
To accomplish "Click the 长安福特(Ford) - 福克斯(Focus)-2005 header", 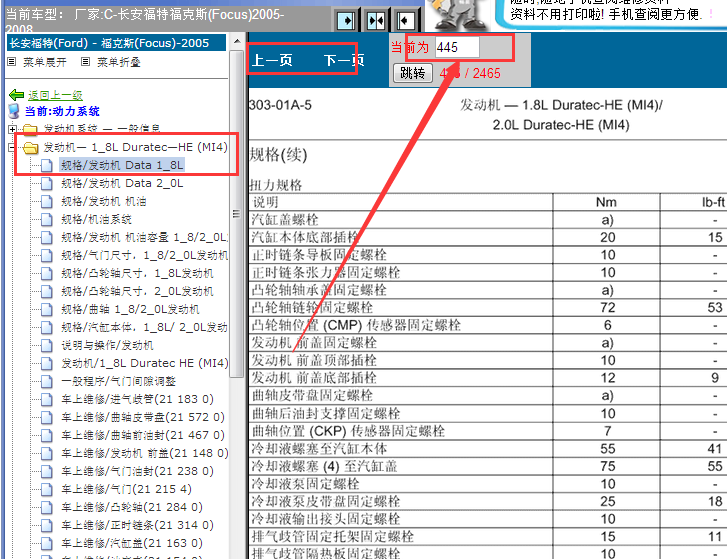I will click(x=116, y=43).
